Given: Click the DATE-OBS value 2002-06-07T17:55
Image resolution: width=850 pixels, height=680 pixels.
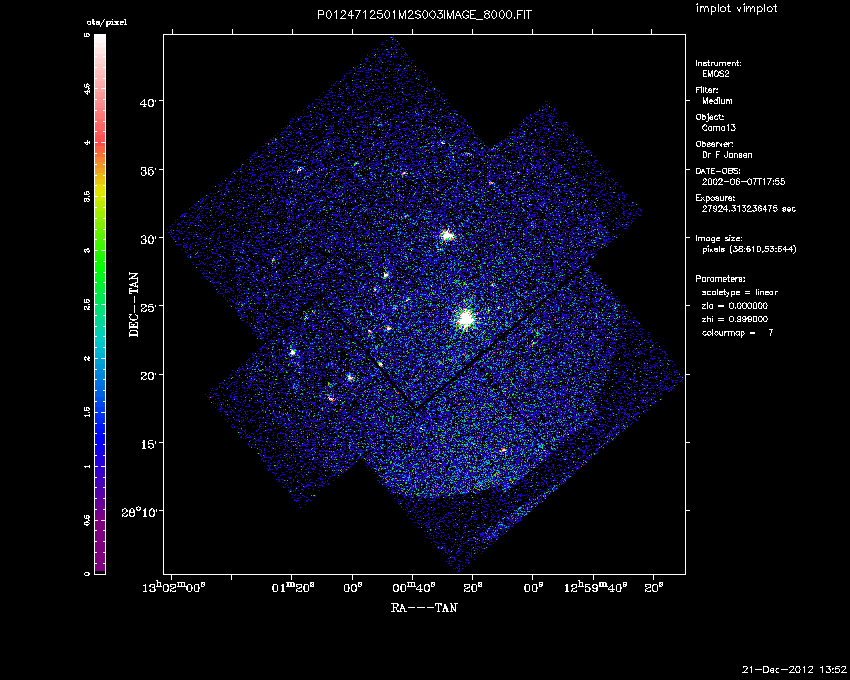Looking at the screenshot, I should click(x=743, y=182).
